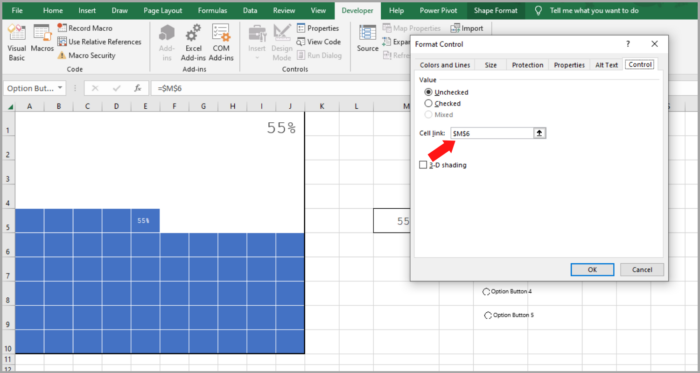Click Map Properties
The image size is (700, 373).
pos(411,28)
